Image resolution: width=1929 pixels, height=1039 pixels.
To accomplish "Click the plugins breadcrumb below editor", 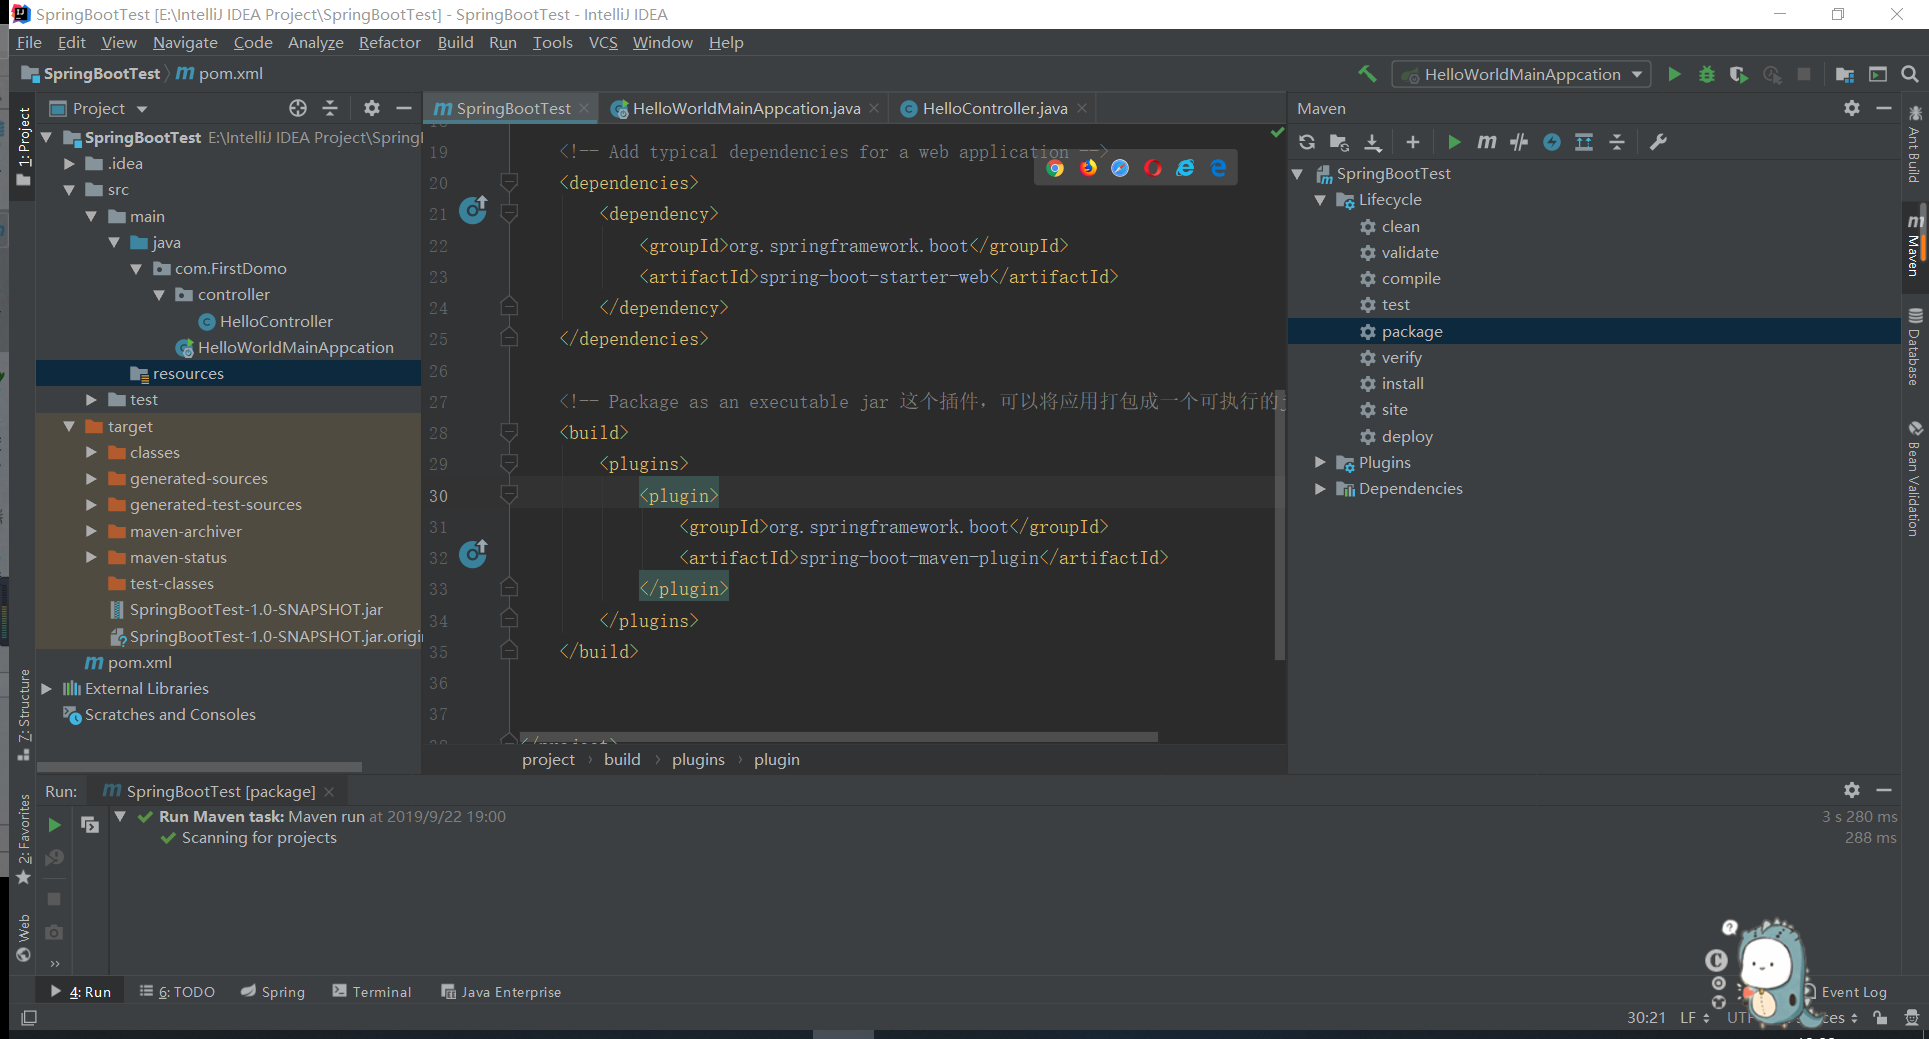I will click(x=698, y=760).
